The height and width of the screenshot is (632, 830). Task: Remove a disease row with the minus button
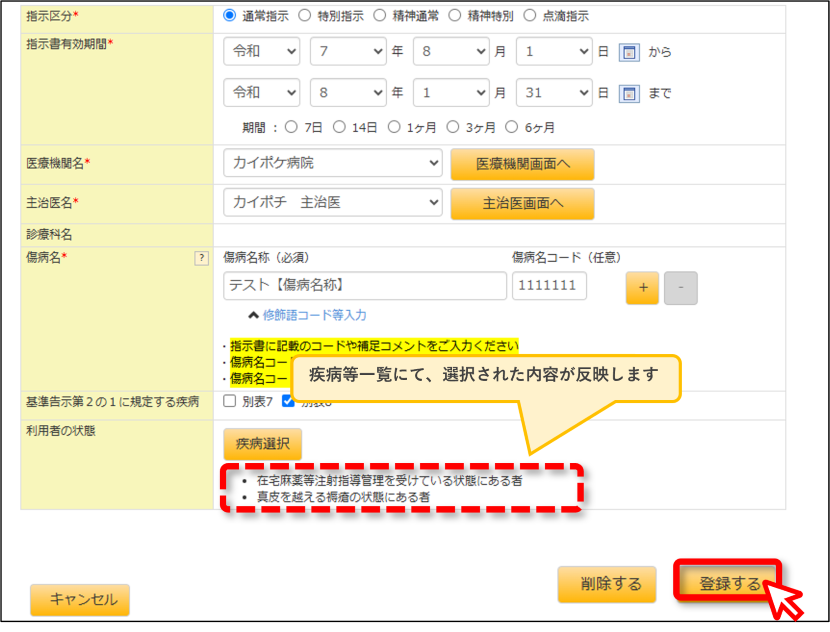(681, 287)
